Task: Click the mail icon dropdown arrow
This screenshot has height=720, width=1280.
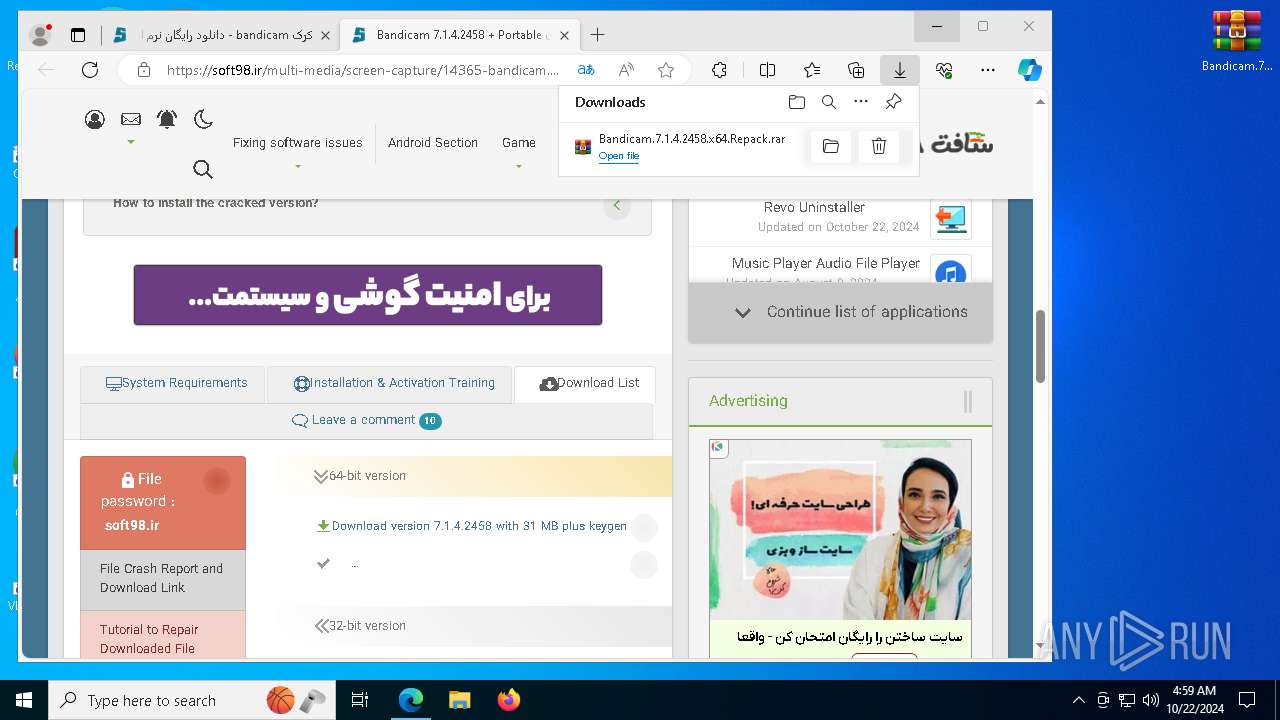Action: coord(131,142)
